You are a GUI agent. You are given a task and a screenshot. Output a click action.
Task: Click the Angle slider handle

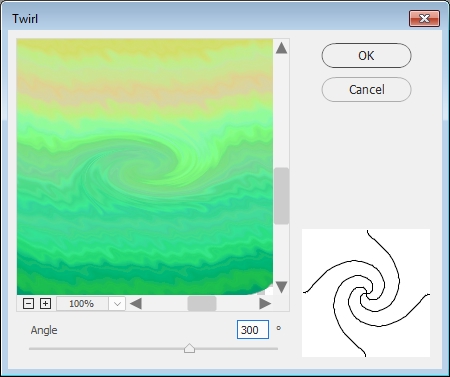coord(189,348)
